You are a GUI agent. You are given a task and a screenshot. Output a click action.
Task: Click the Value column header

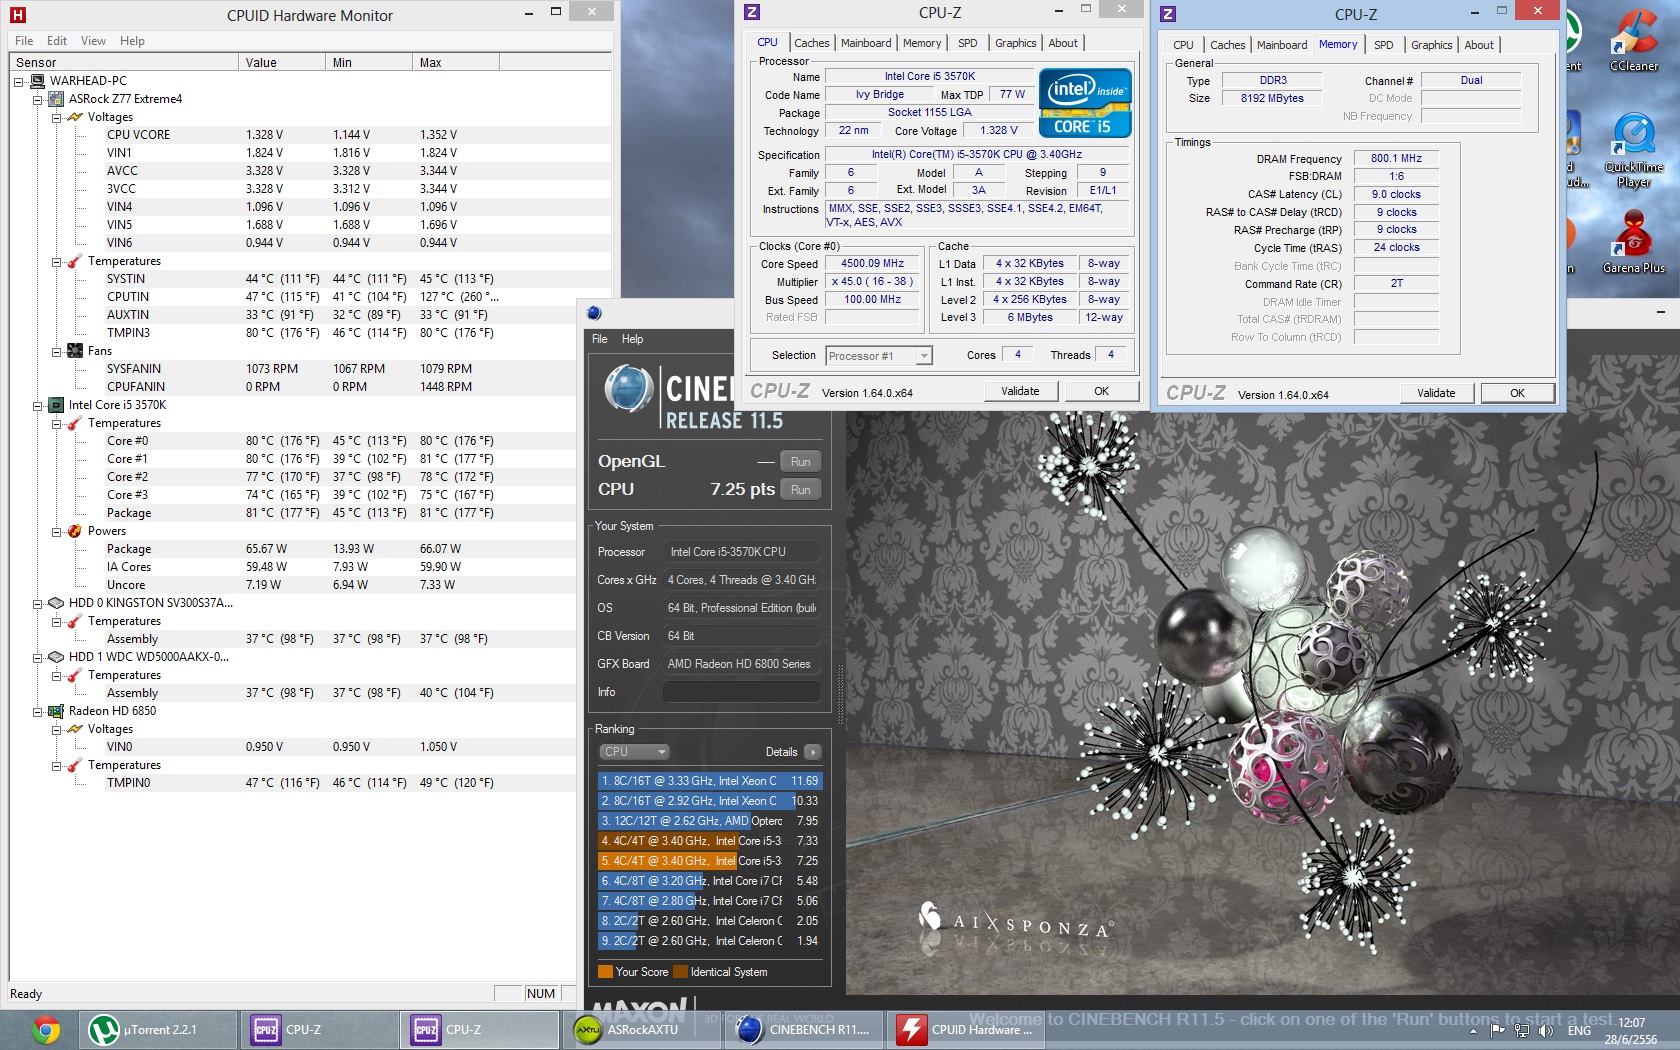click(x=283, y=62)
